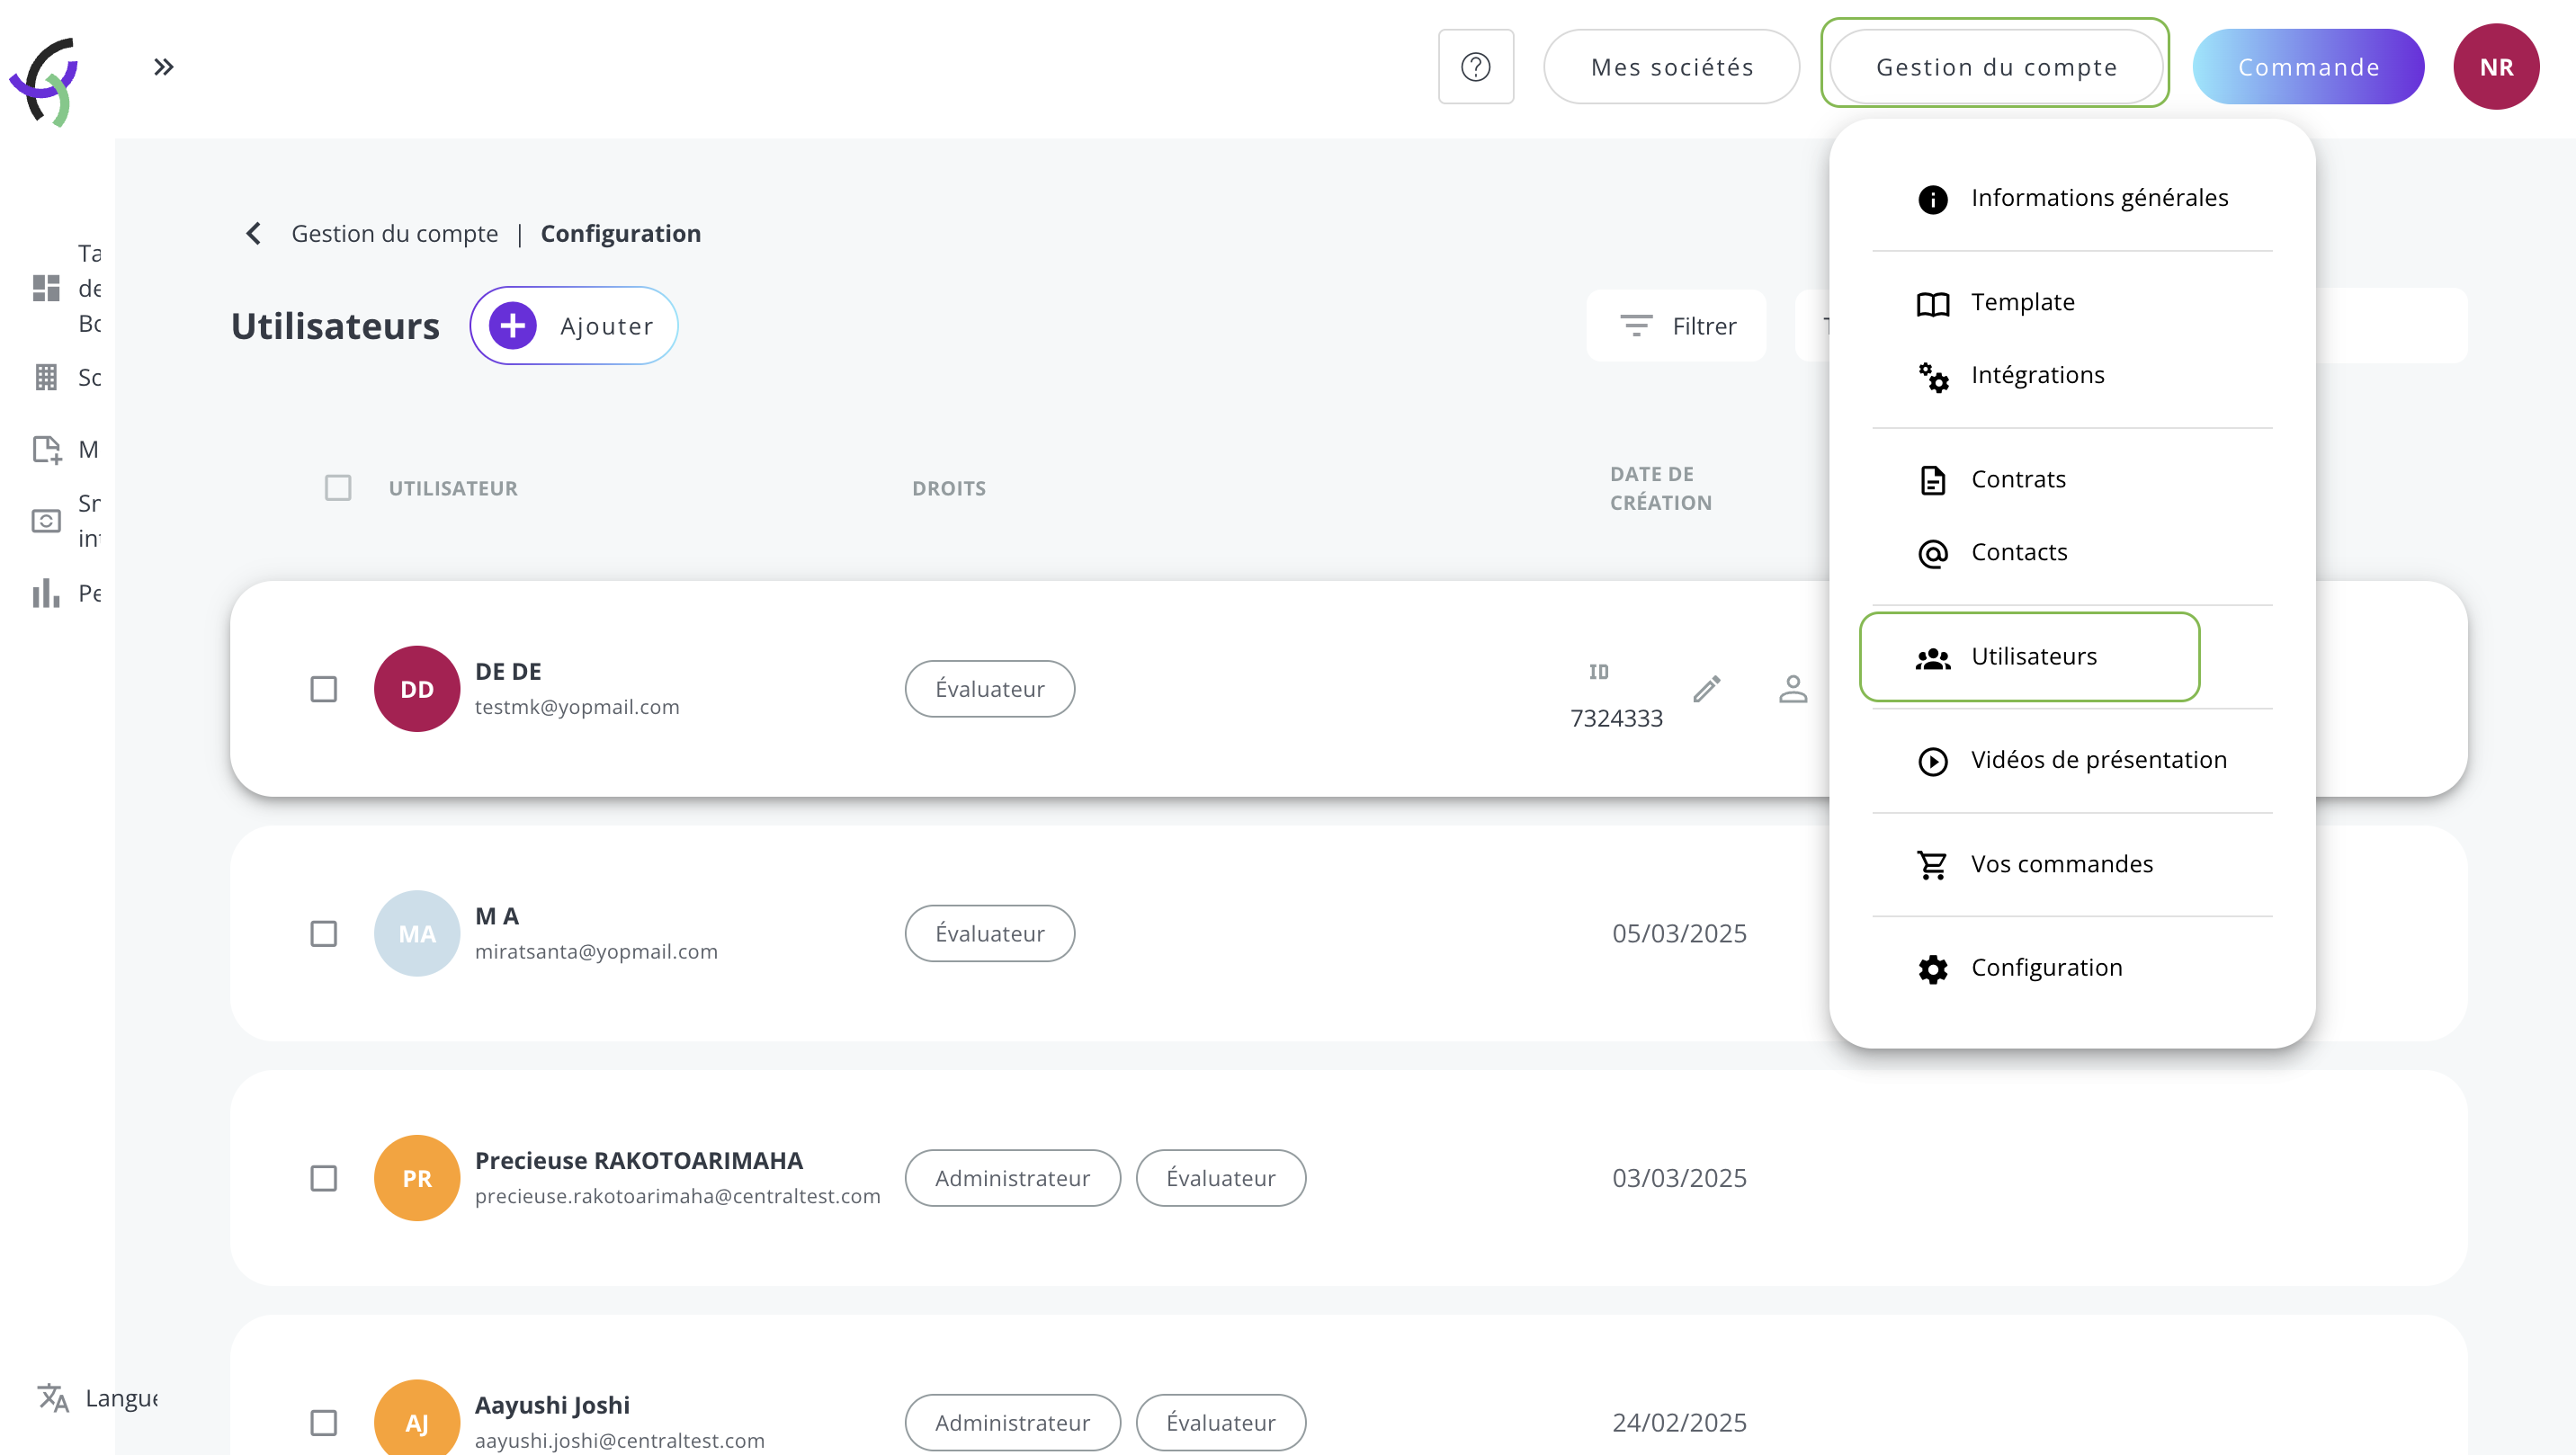Open the help question mark icon
Screen dimensions: 2576x1455
coord(1476,67)
